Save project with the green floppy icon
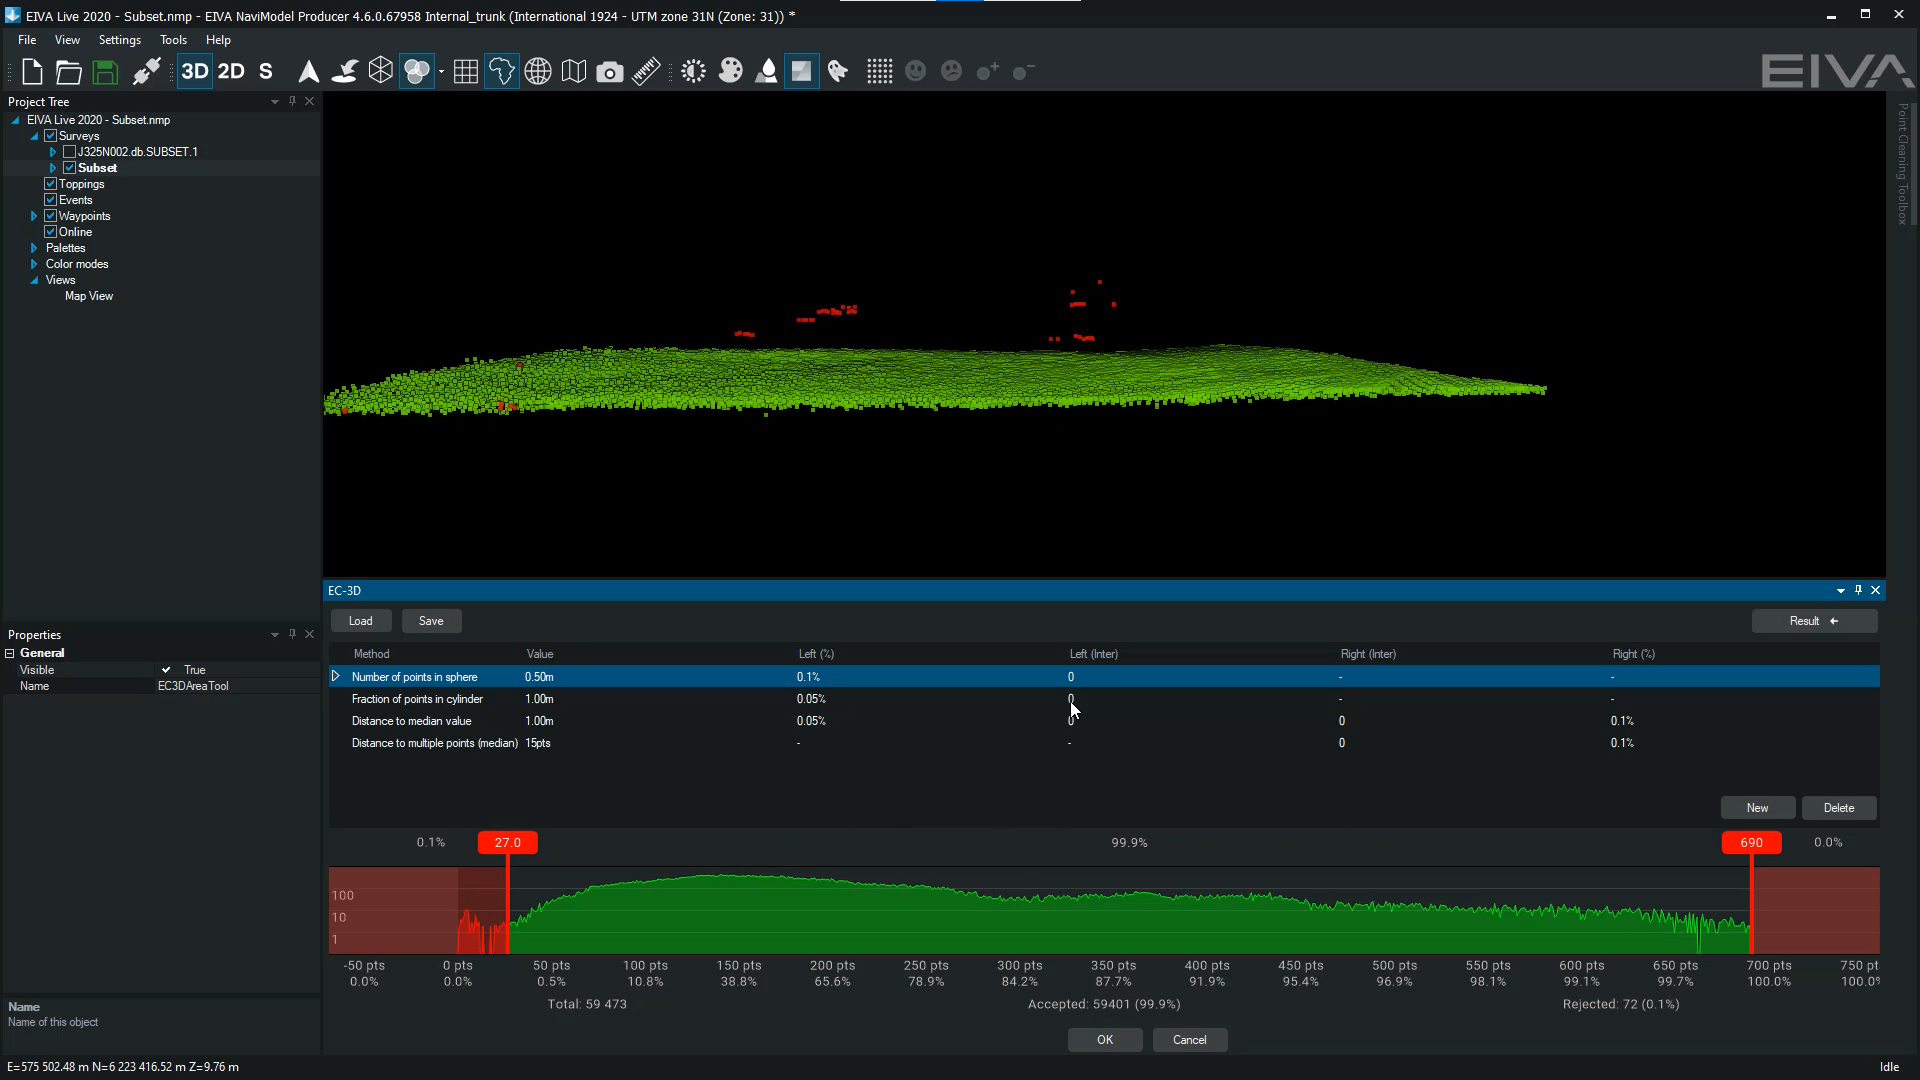Image resolution: width=1920 pixels, height=1080 pixels. coord(105,72)
